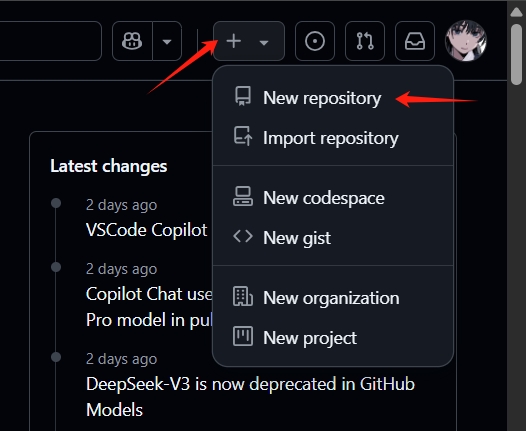Select New organization menu entry

333,298
